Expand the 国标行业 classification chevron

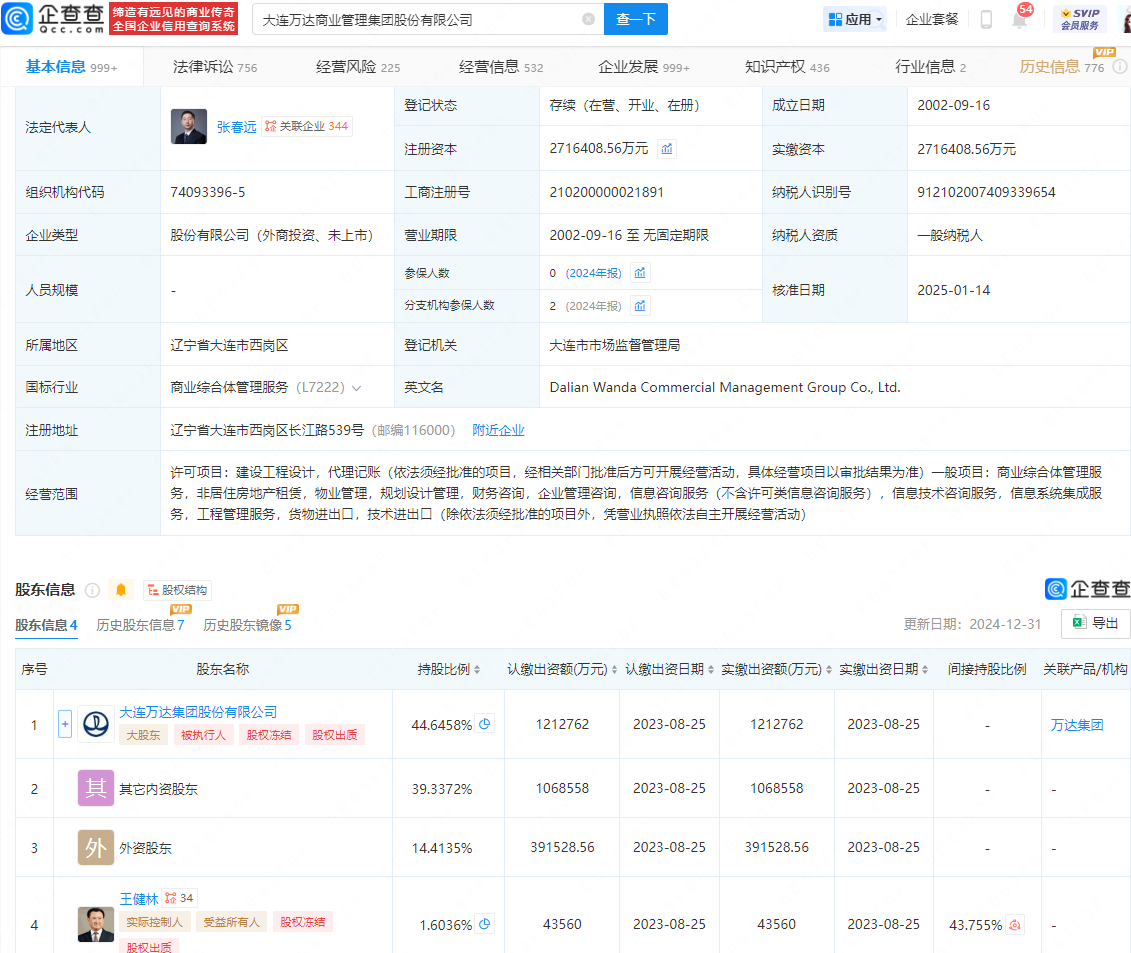coord(356,388)
